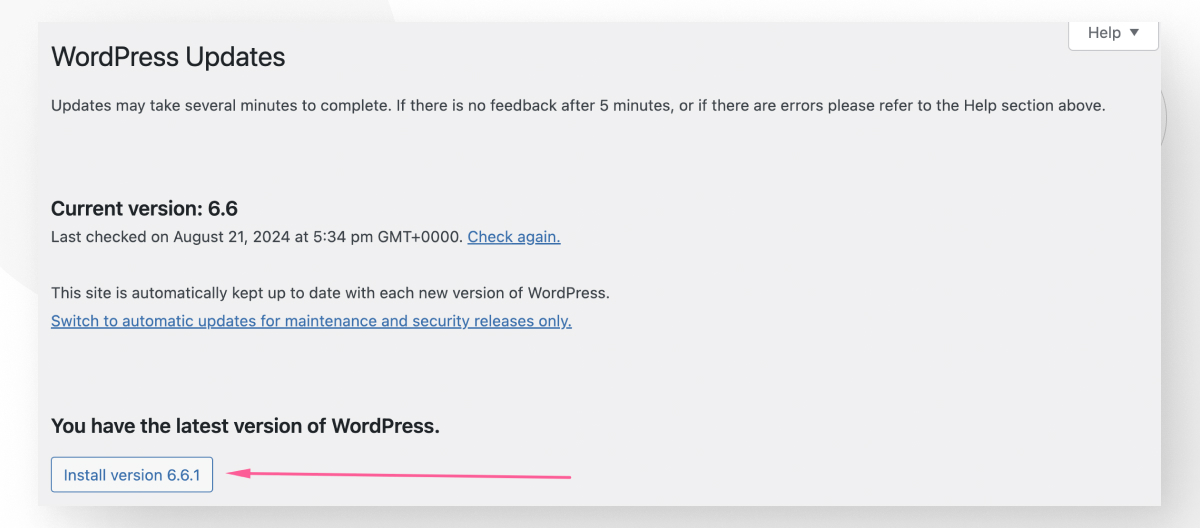This screenshot has height=528, width=1200.
Task: Click 'Last checked on' label text
Action: coord(110,237)
